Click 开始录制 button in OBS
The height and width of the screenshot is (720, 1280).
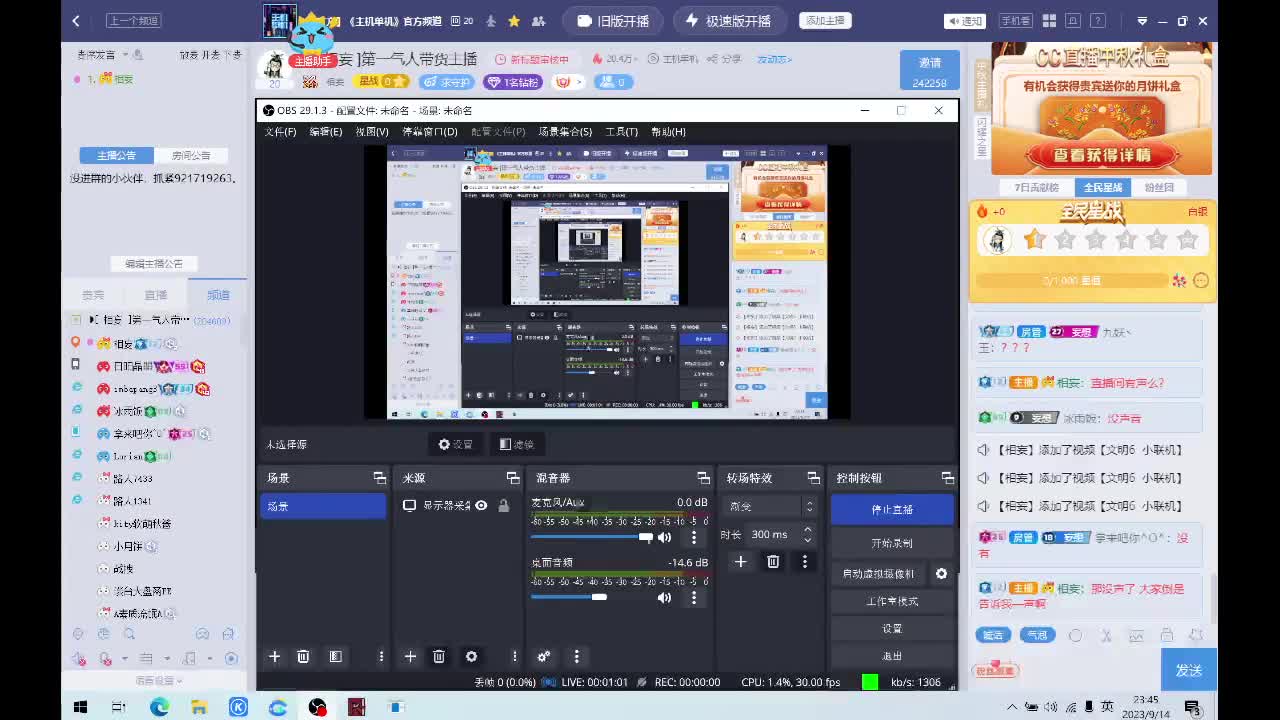click(x=892, y=543)
